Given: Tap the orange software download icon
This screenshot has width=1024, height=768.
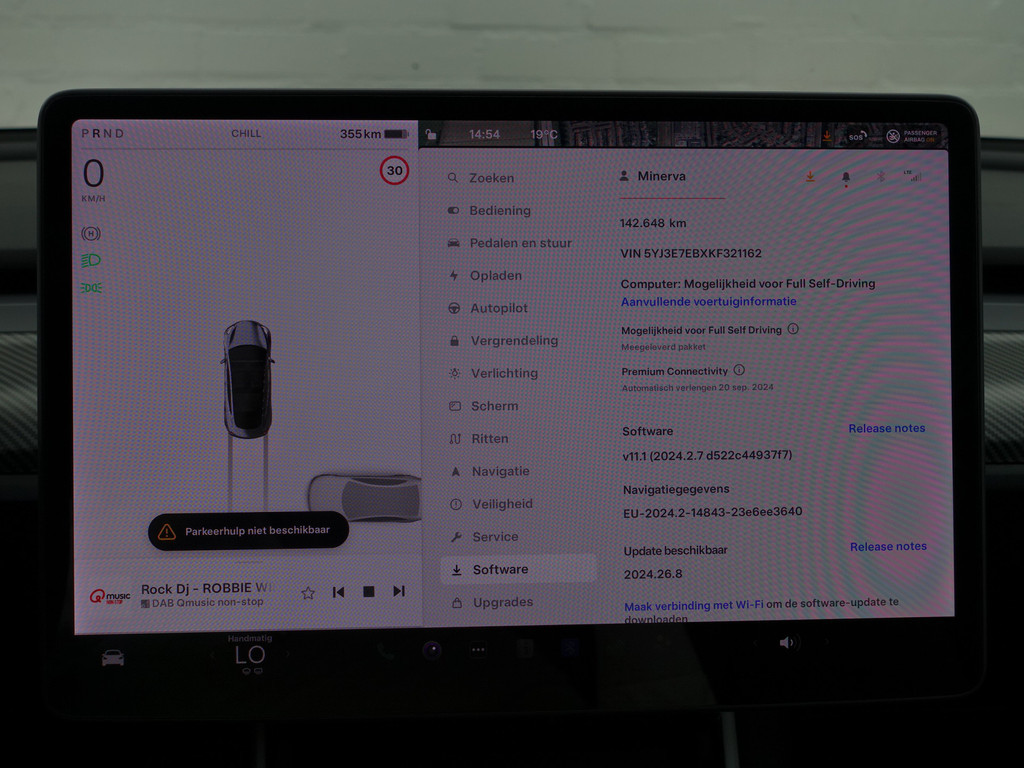Looking at the screenshot, I should (x=810, y=176).
